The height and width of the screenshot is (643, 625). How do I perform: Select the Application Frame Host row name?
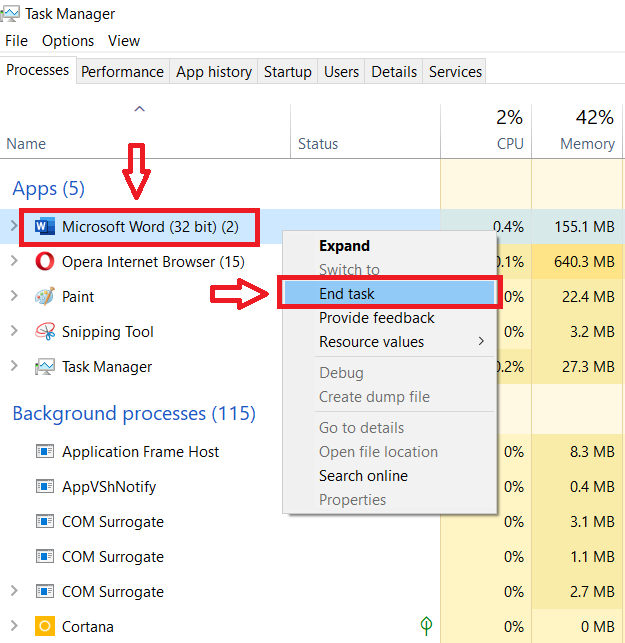[x=140, y=452]
